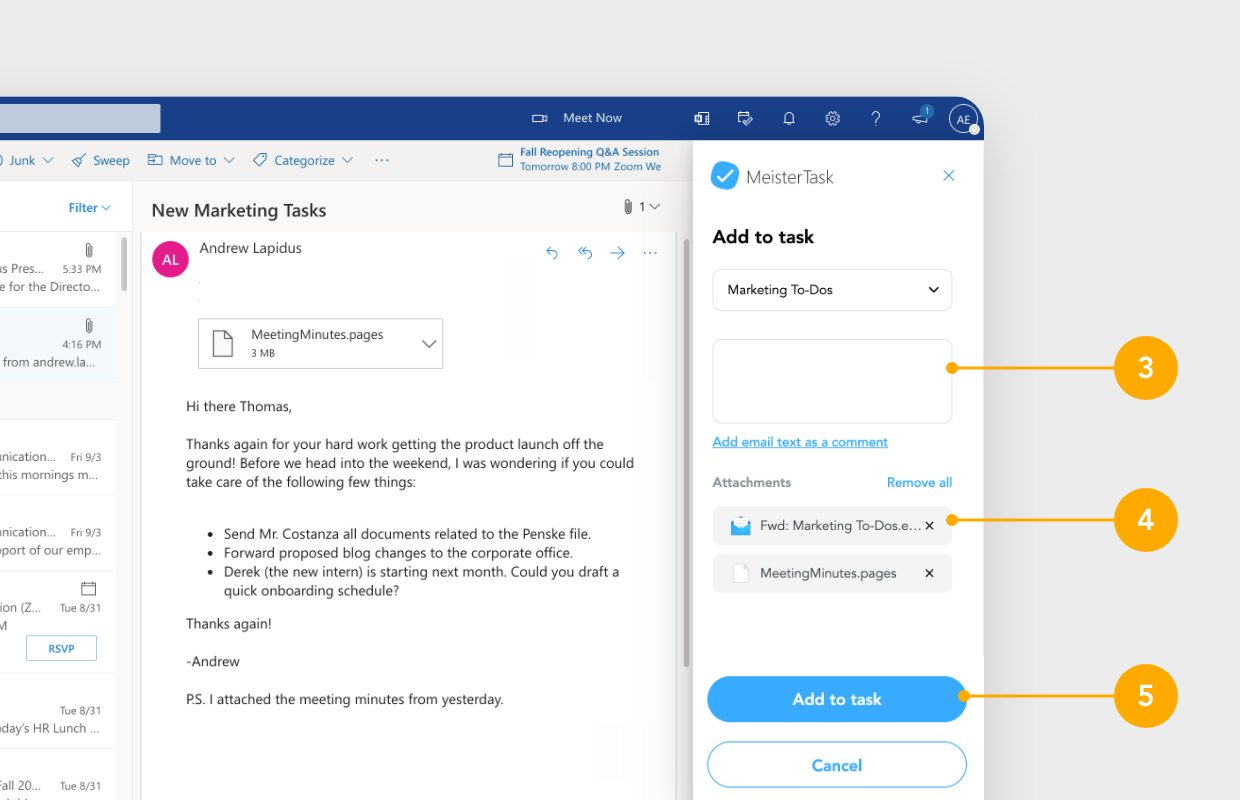
Task: Click the Add to task button
Action: coord(837,699)
